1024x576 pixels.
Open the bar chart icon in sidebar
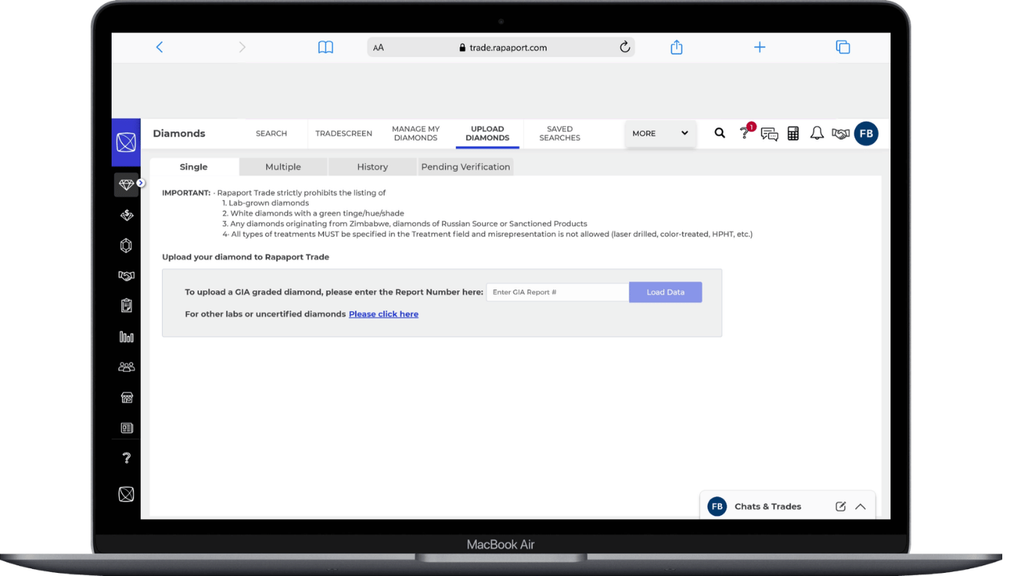(126, 336)
